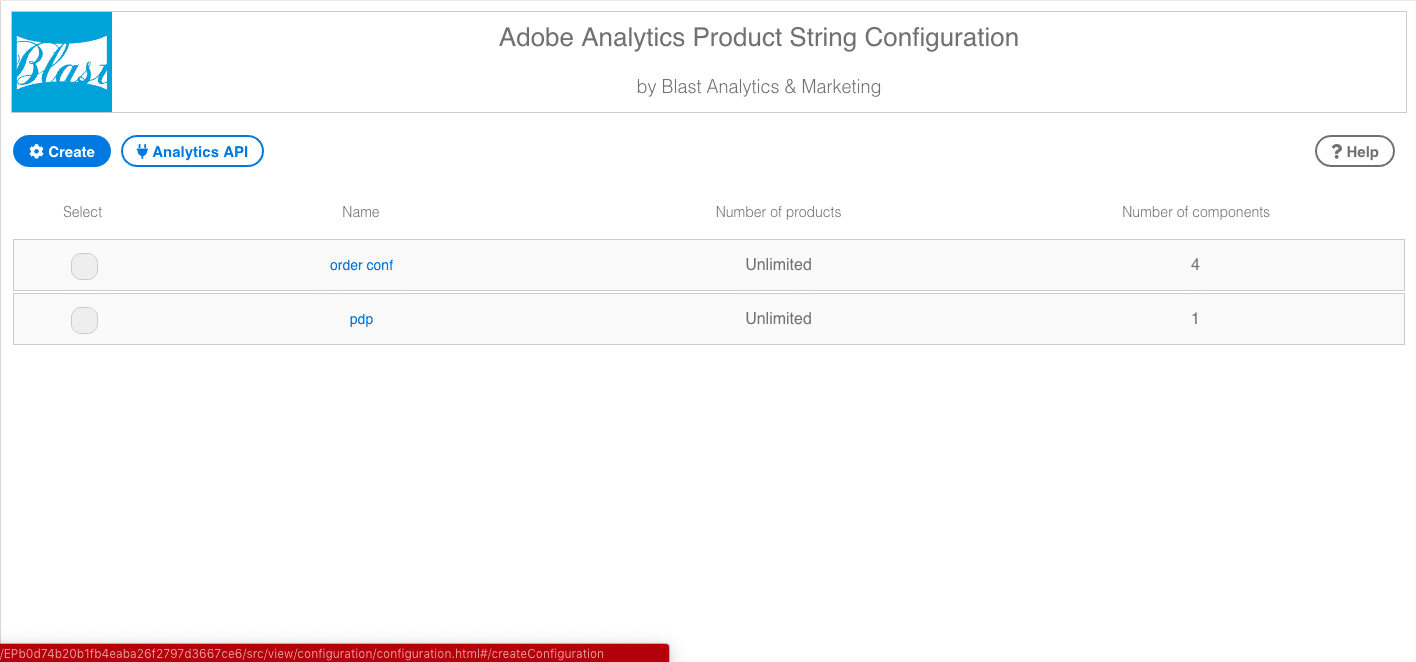Click the Blast logo image
This screenshot has width=1416, height=662.
(62, 62)
